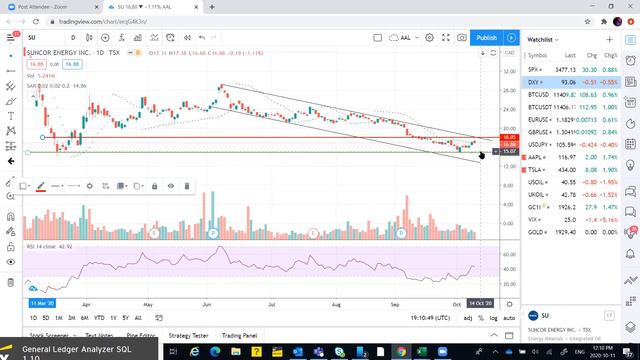This screenshot has width=640, height=360.
Task: Select the 1M time range
Action: (58, 318)
